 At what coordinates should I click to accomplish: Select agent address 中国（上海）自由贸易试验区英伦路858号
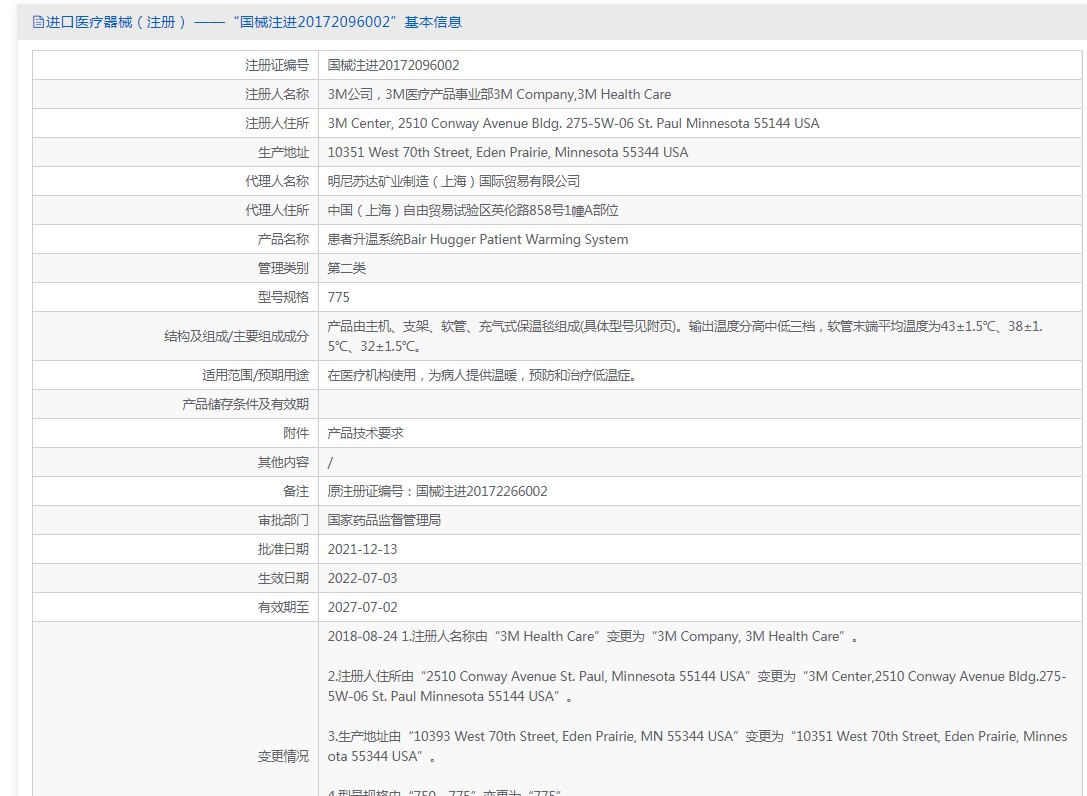tap(473, 210)
